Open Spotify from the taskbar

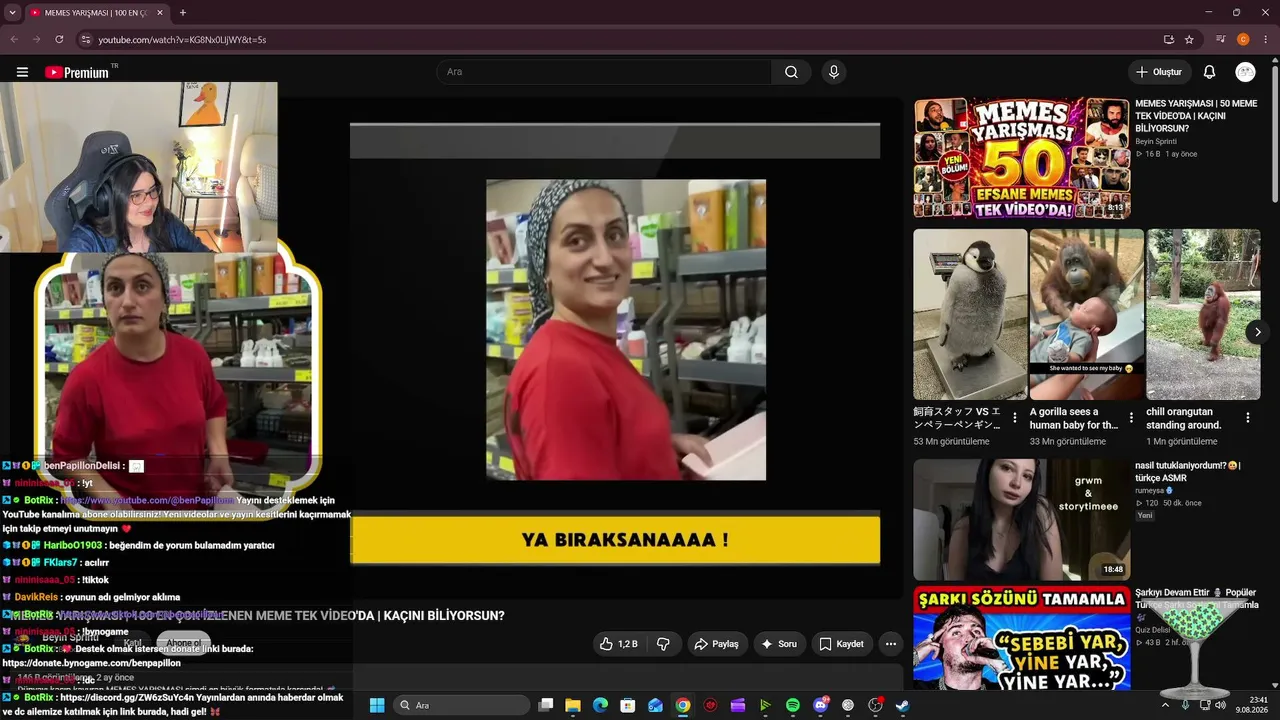793,705
